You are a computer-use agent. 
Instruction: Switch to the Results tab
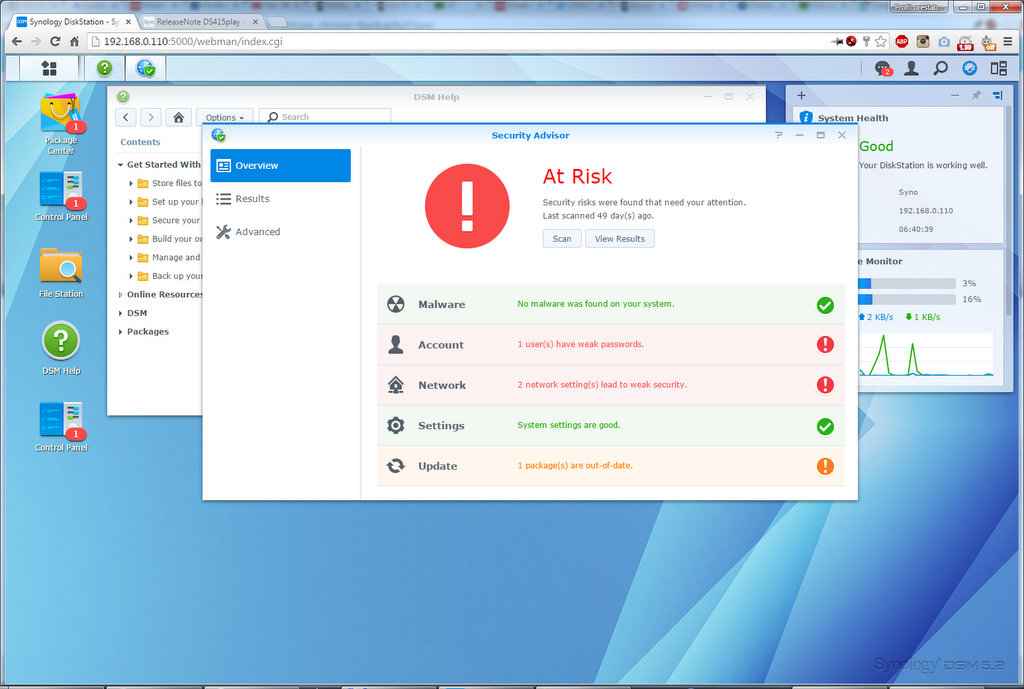[280, 199]
